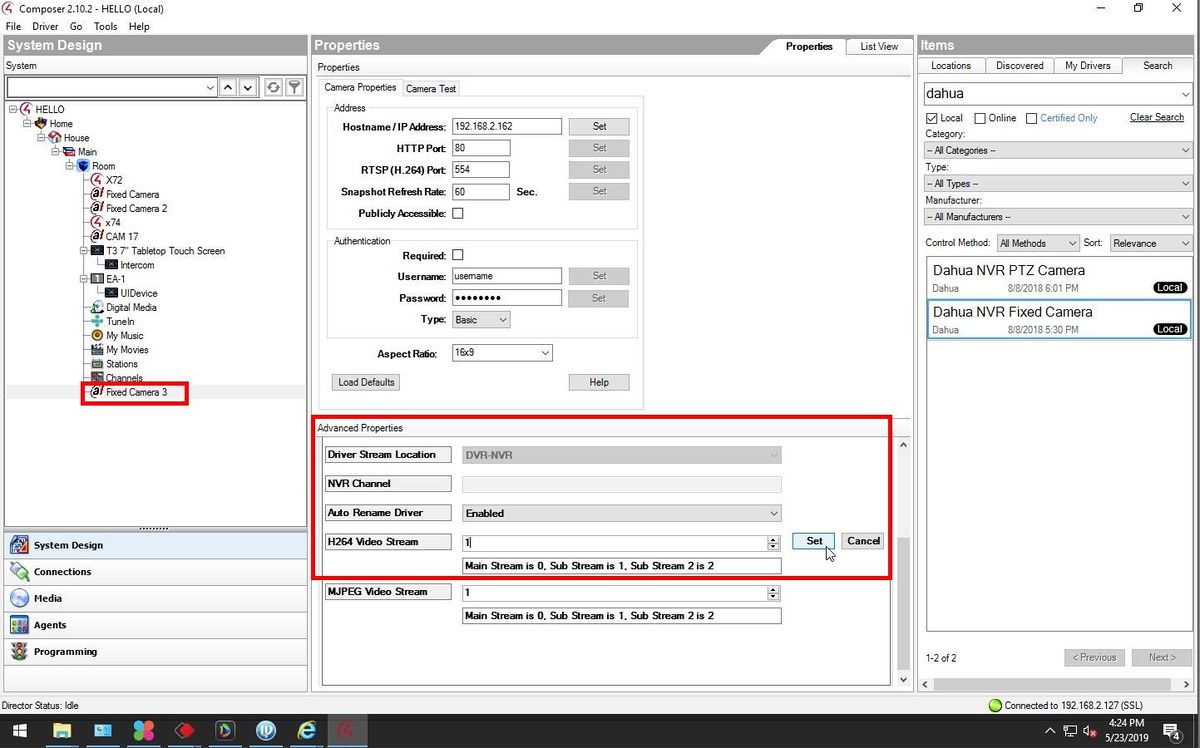Open Internet Explorer from the taskbar

(307, 730)
